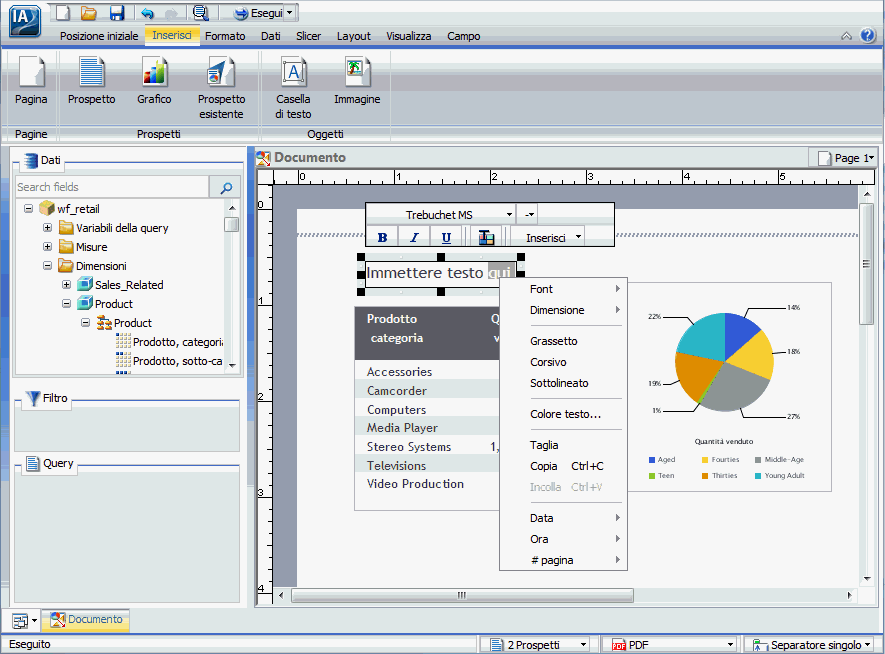The width and height of the screenshot is (885, 654).
Task: Open the Ora submenu
Action: [564, 539]
